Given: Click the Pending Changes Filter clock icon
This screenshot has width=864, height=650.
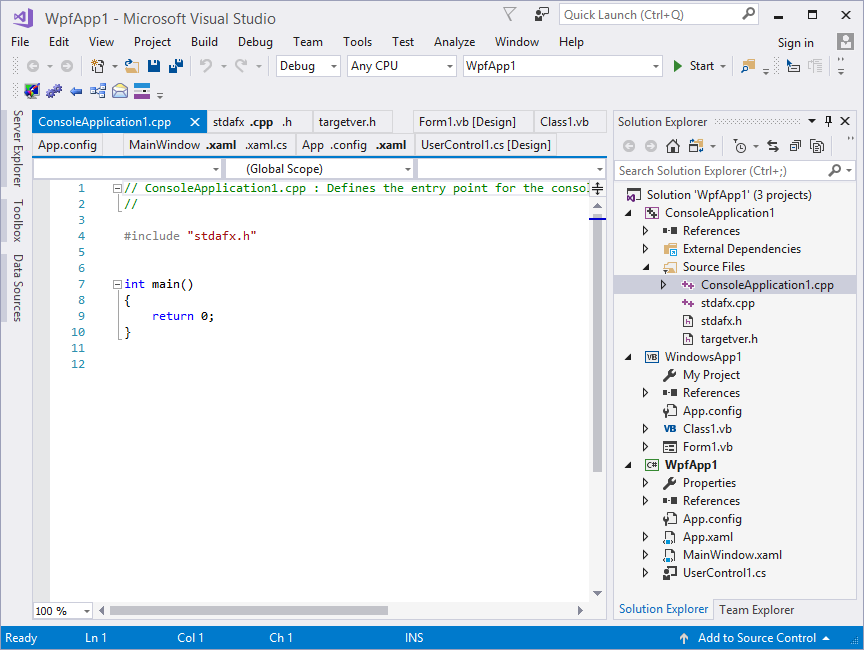Looking at the screenshot, I should pyautogui.click(x=739, y=146).
